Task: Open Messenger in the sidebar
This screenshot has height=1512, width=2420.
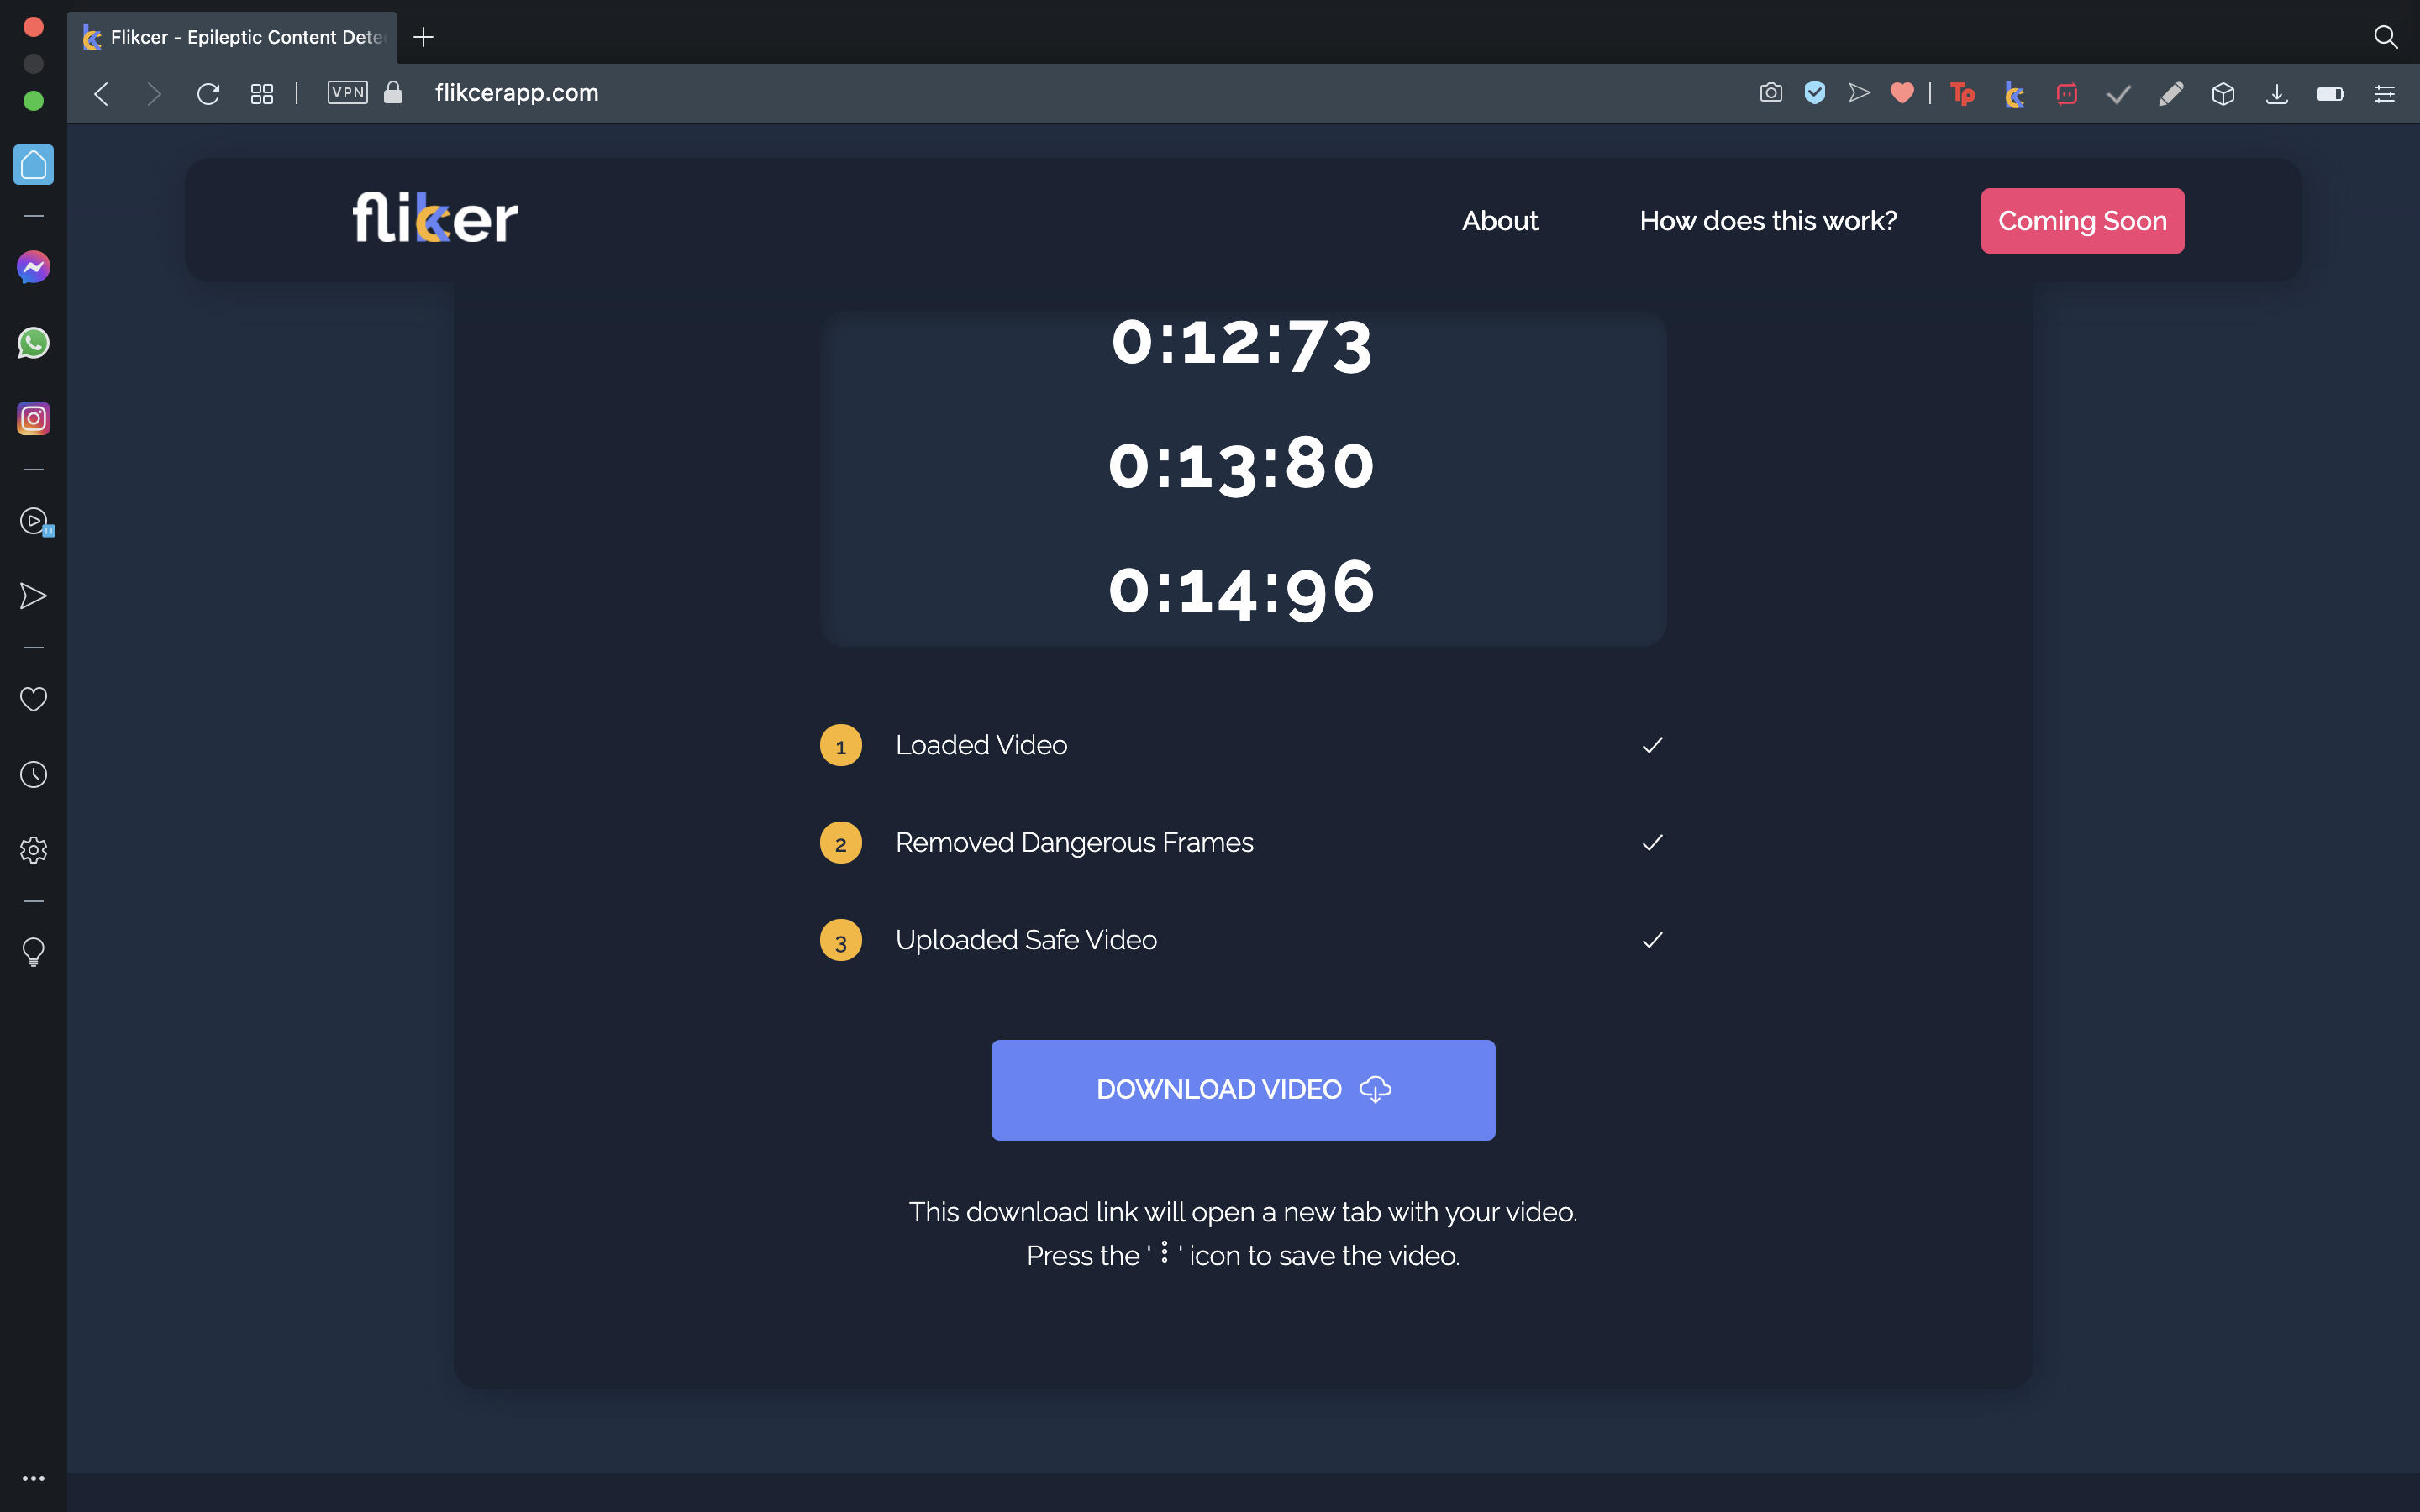Action: click(33, 267)
